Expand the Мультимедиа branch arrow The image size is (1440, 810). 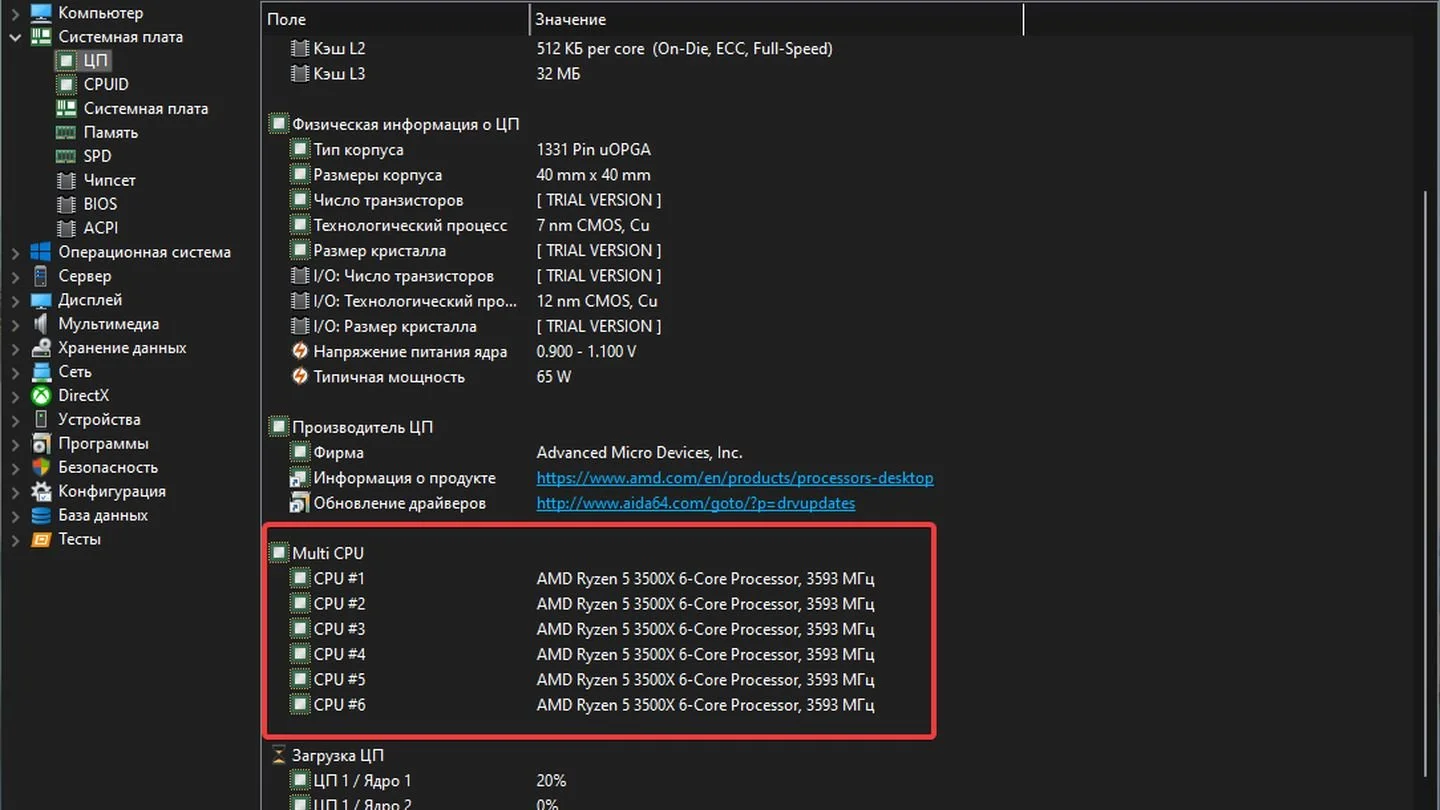coord(15,324)
